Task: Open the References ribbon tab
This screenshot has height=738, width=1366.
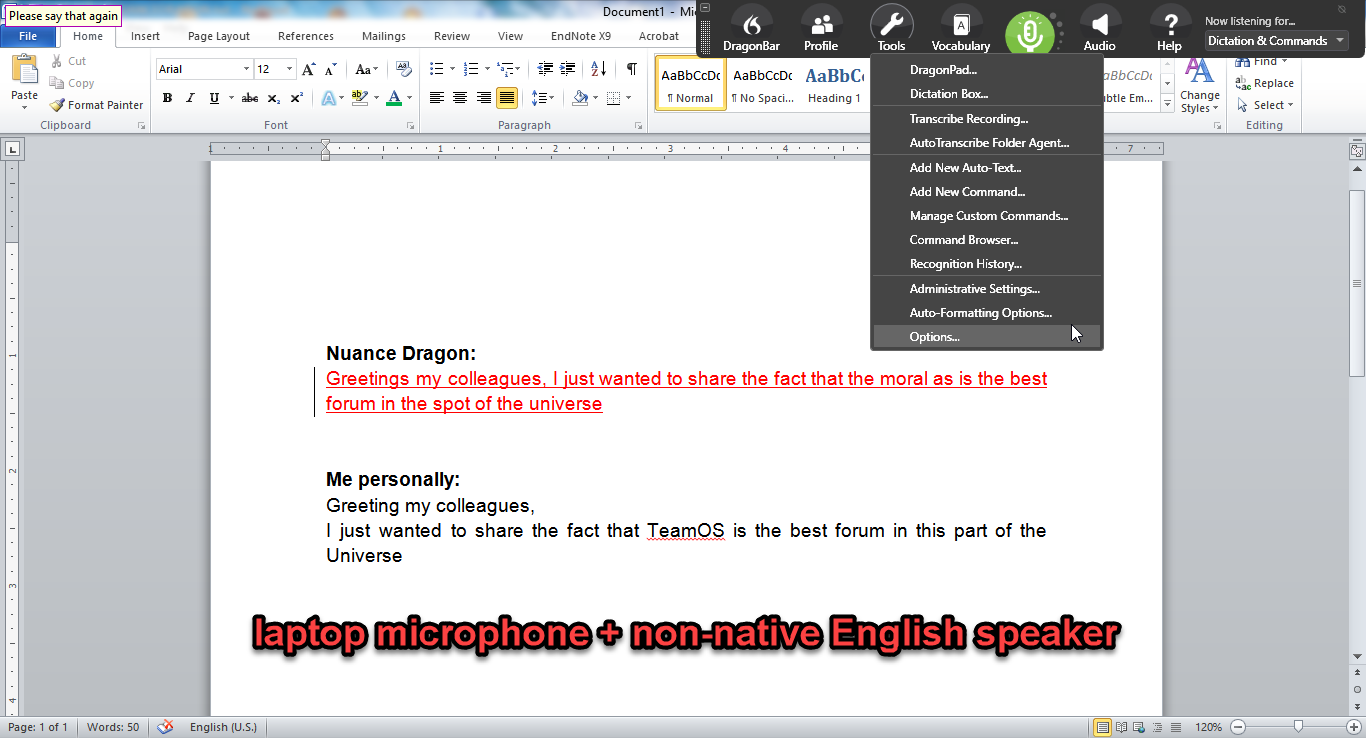Action: 306,36
